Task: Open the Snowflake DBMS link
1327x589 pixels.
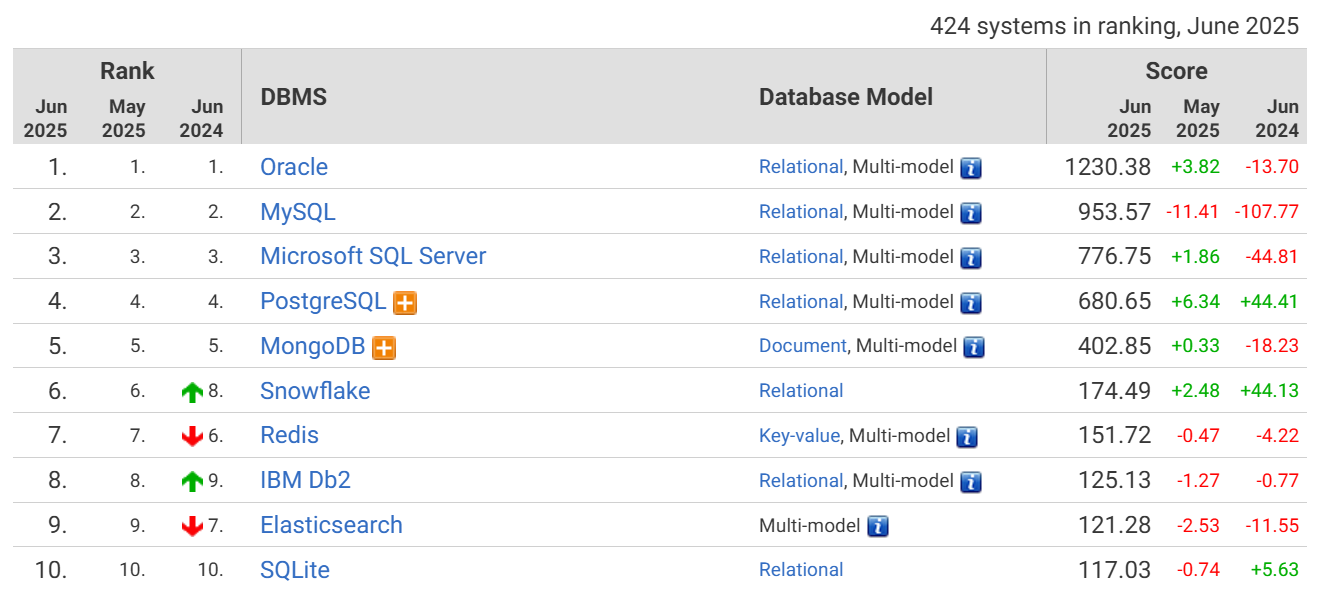Action: 315,391
